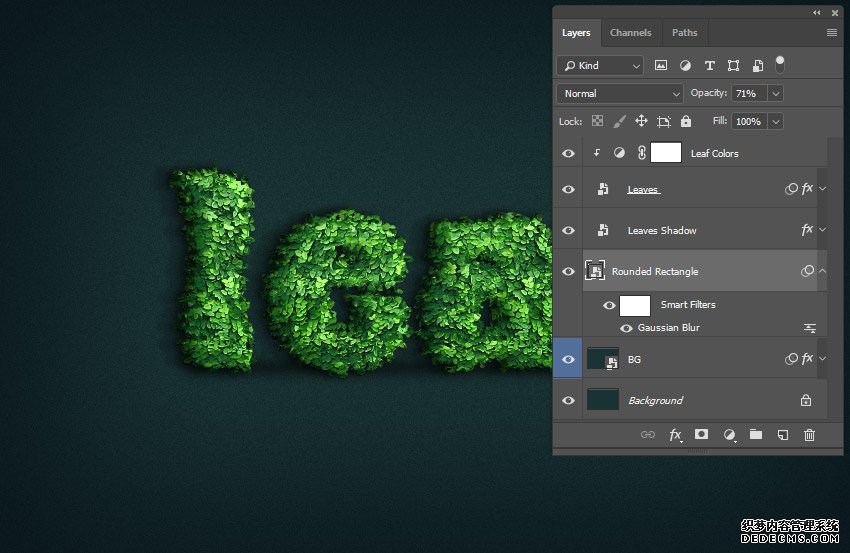Add a layer mask
Screen dimensions: 850x553
tap(701, 434)
